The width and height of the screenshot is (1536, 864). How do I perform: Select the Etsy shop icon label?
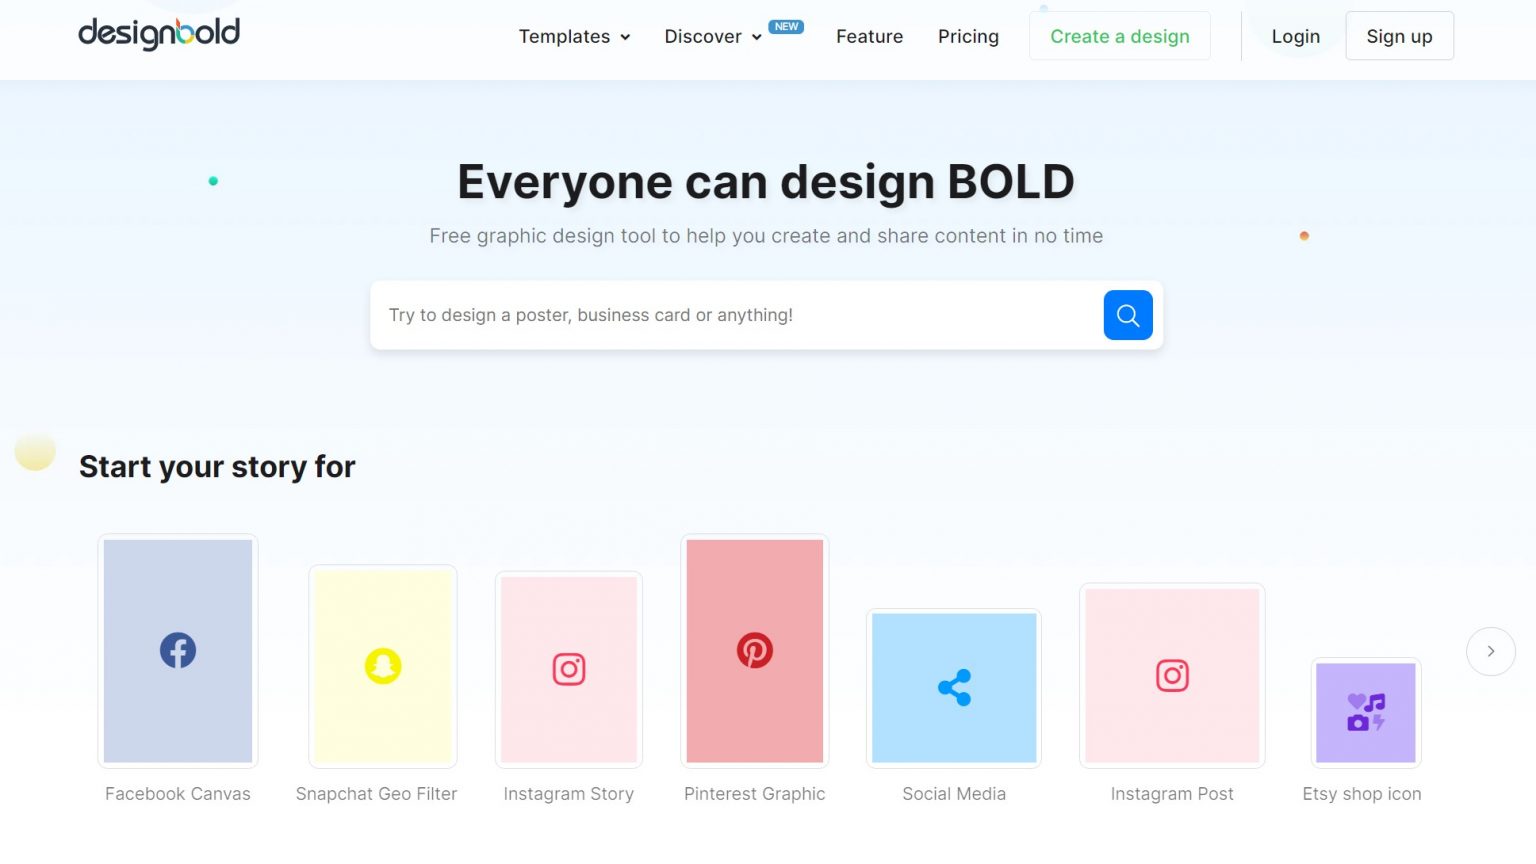pos(1362,794)
